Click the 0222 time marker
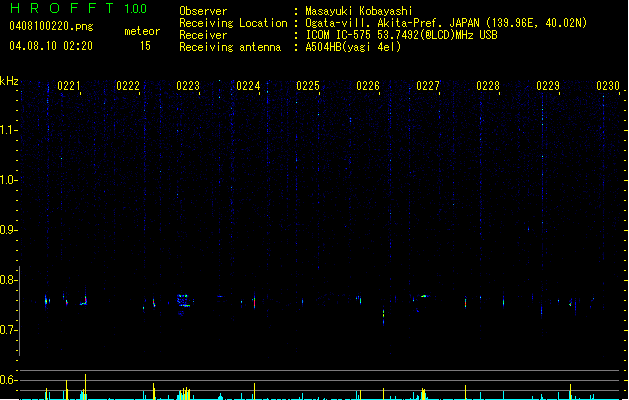 pyautogui.click(x=128, y=86)
